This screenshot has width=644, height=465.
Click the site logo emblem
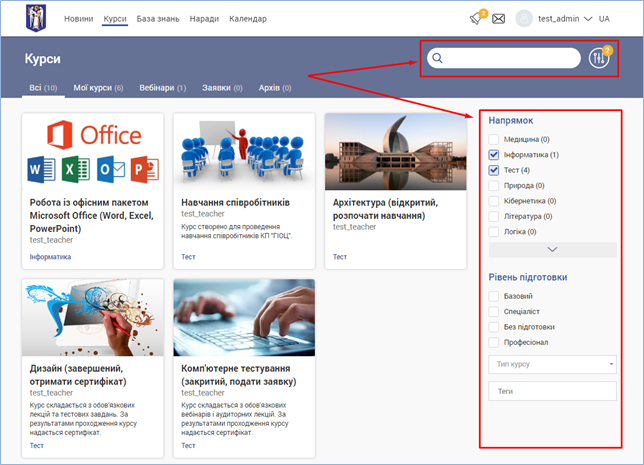click(40, 18)
